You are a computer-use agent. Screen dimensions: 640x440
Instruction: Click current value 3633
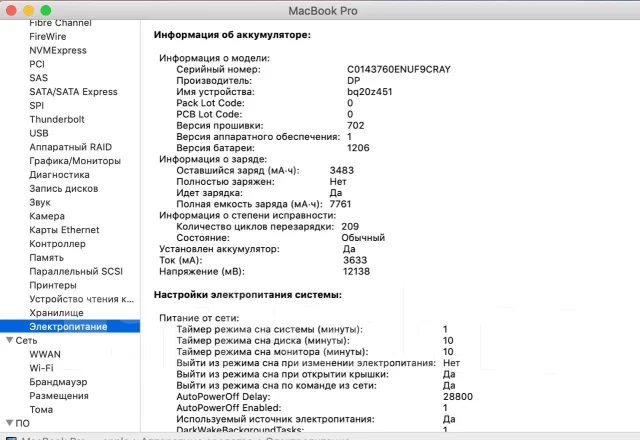(355, 260)
